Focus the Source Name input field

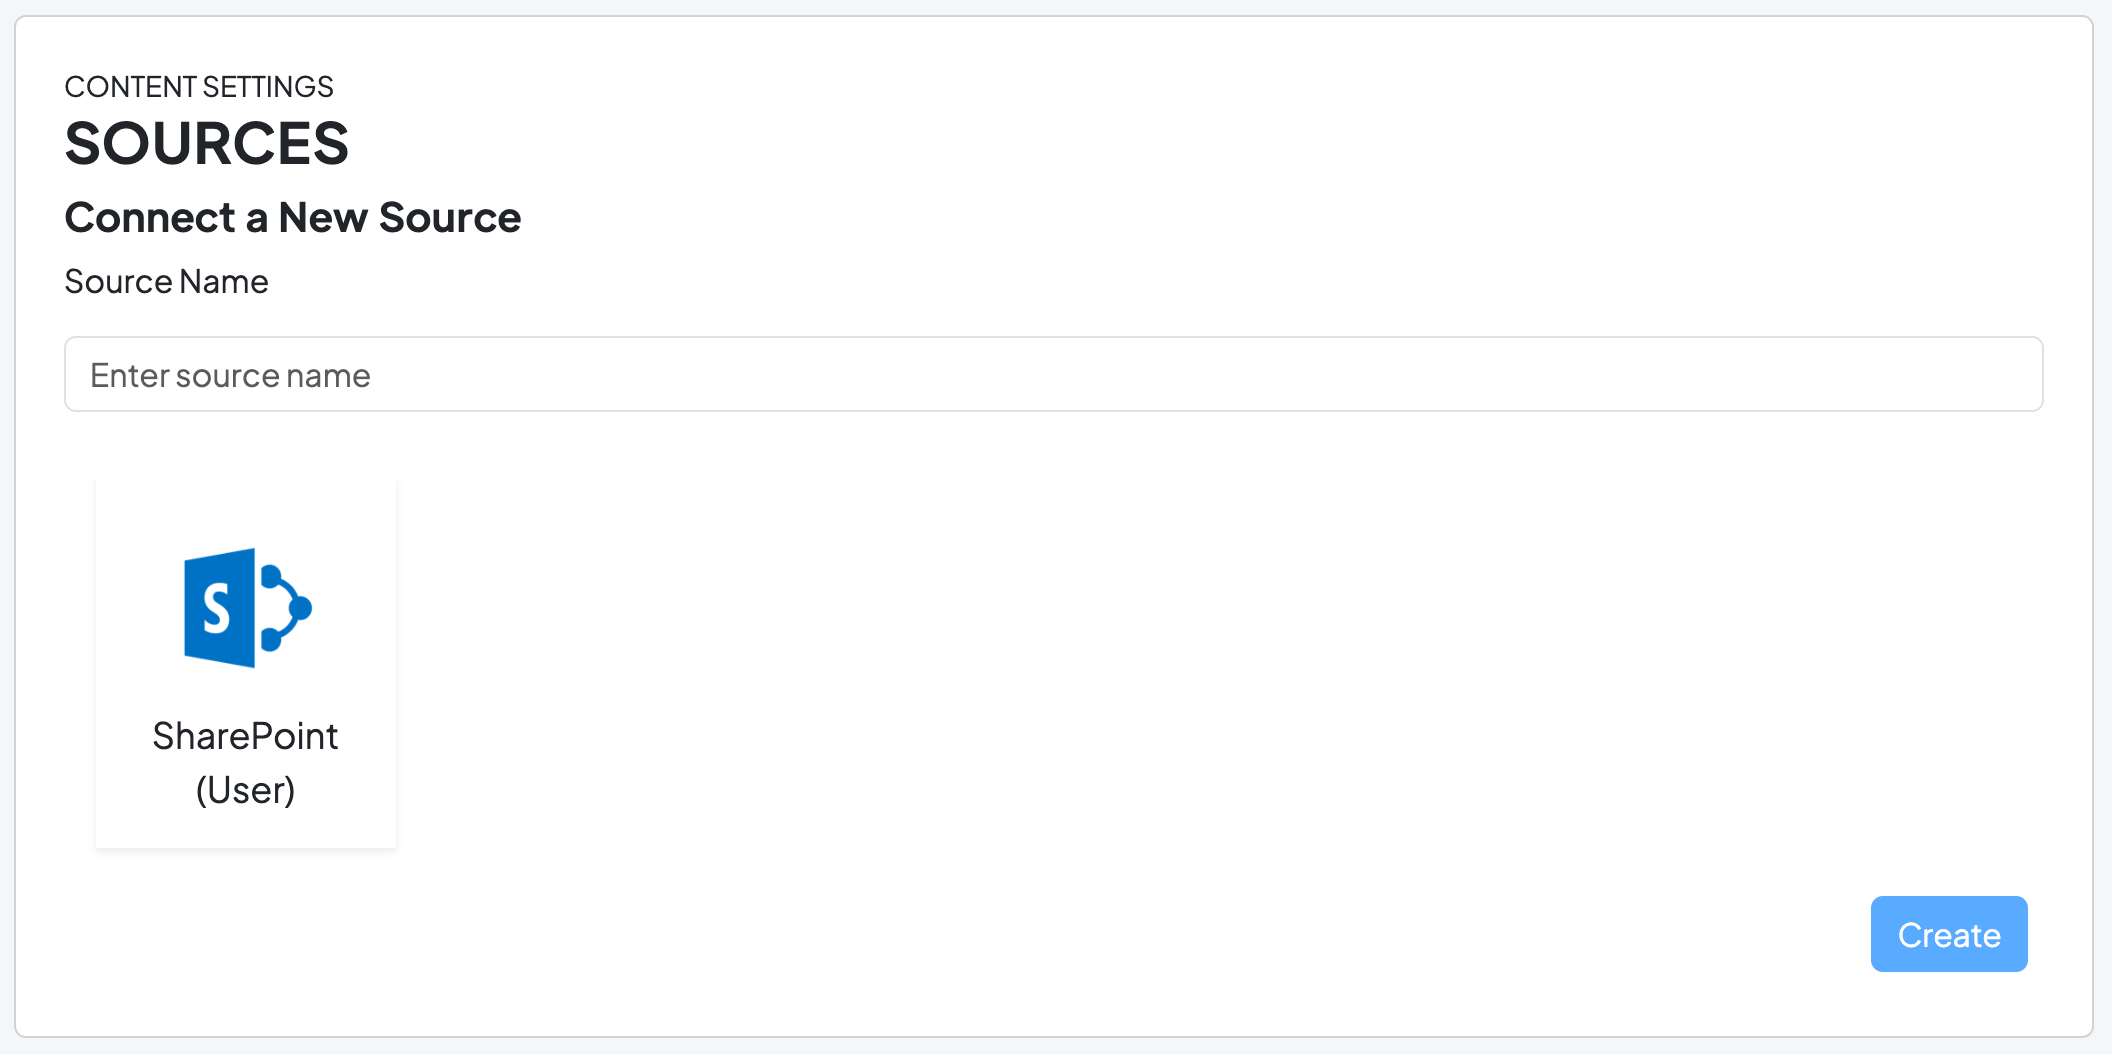tap(1053, 374)
